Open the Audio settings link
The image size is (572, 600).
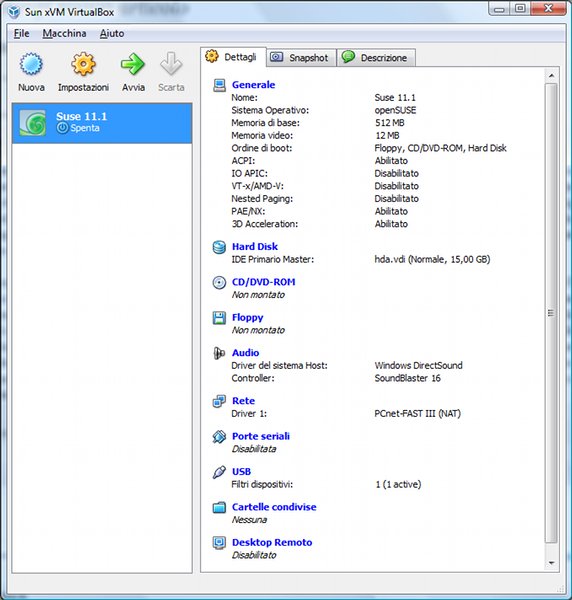(x=245, y=353)
